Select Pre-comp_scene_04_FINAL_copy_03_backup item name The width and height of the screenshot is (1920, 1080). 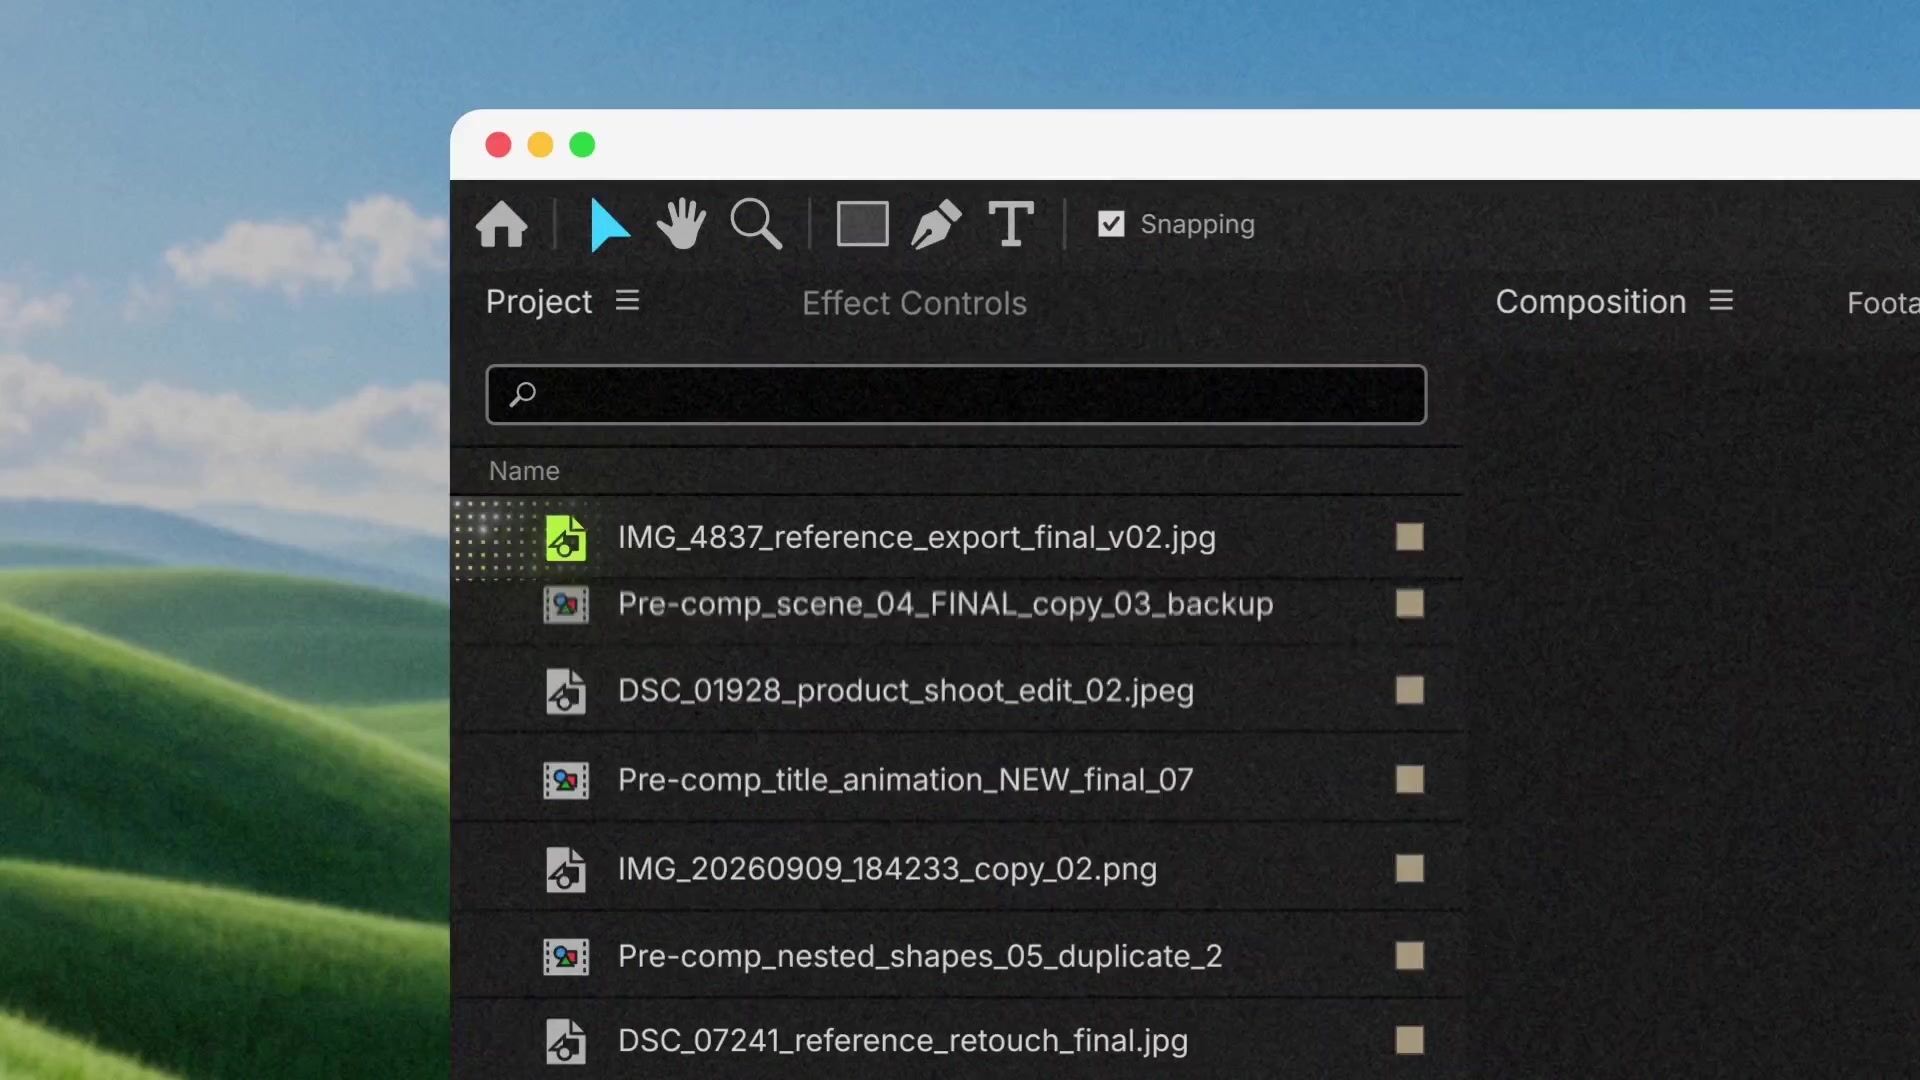coord(946,605)
